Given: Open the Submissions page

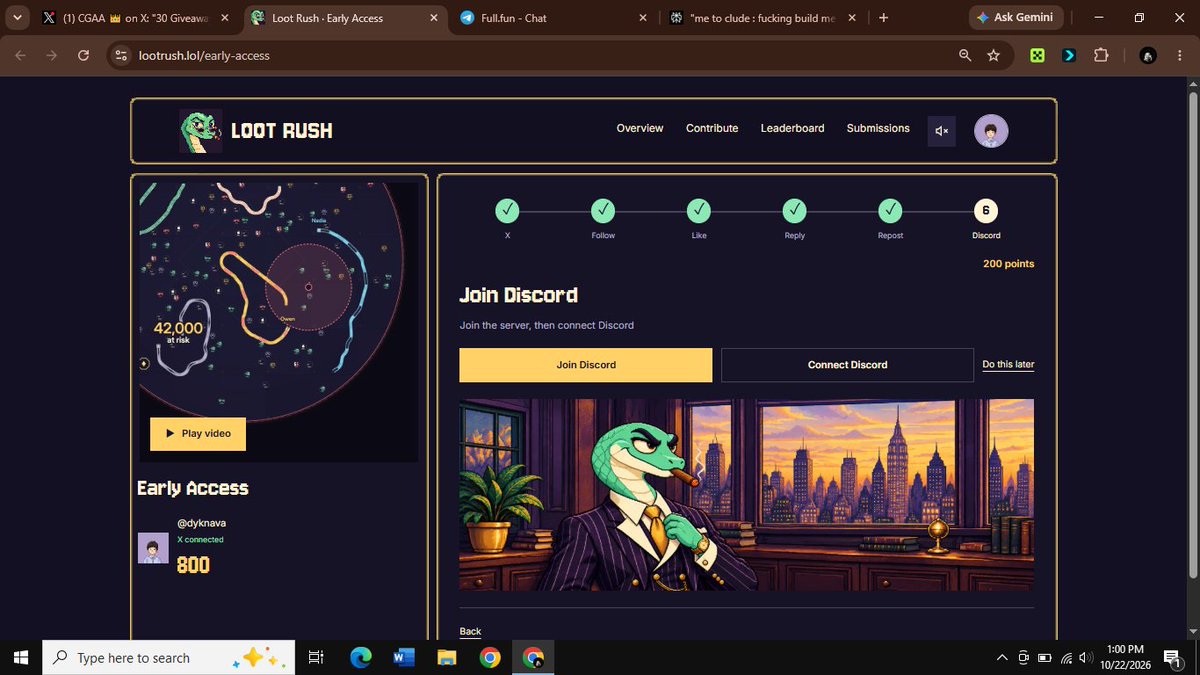Looking at the screenshot, I should point(878,128).
